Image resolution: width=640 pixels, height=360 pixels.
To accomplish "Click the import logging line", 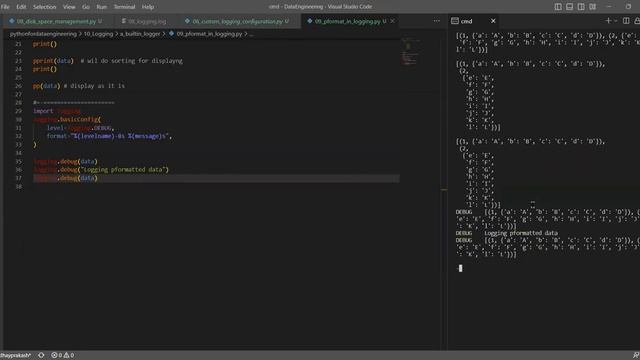I will pos(57,111).
